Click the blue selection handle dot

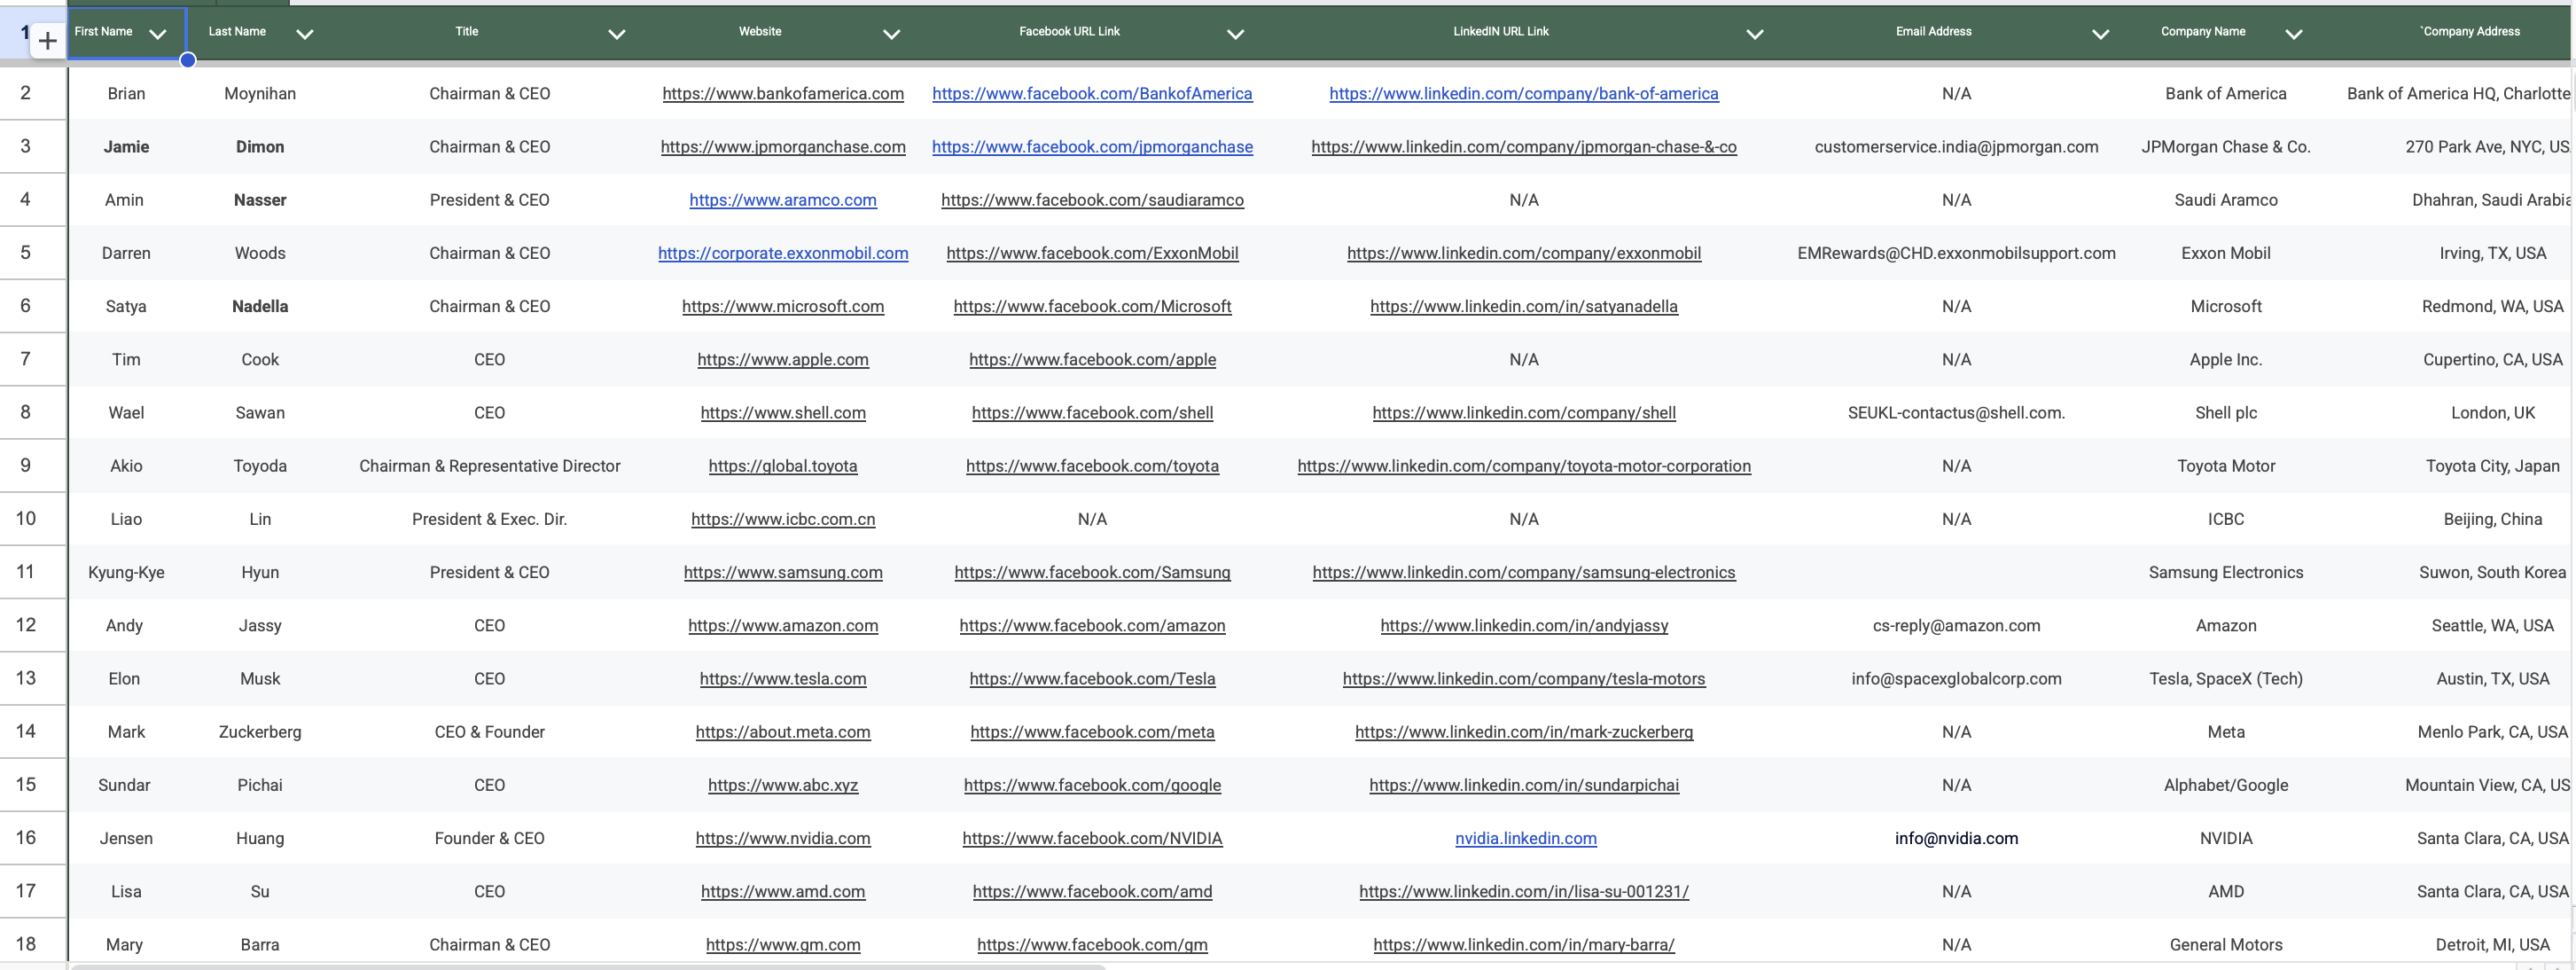187,60
